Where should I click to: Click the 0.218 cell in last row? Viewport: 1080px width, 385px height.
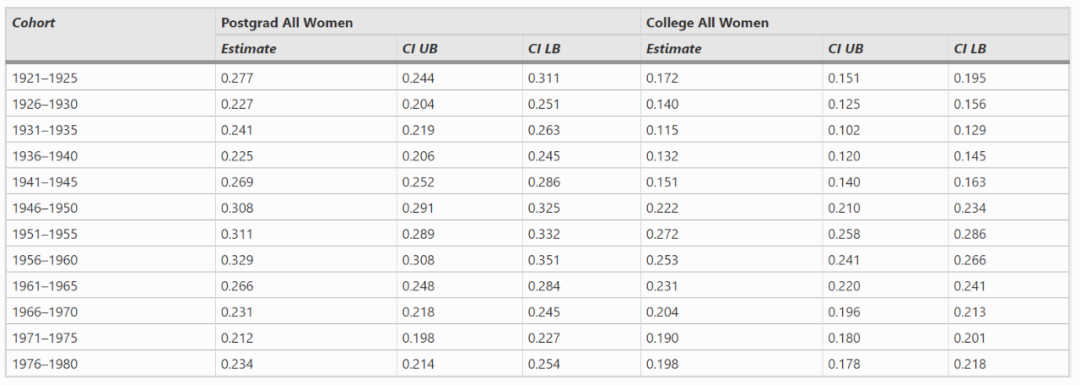point(970,364)
